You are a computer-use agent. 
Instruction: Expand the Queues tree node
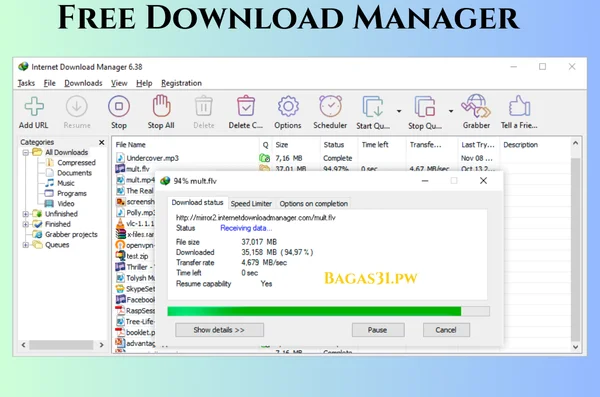26,245
